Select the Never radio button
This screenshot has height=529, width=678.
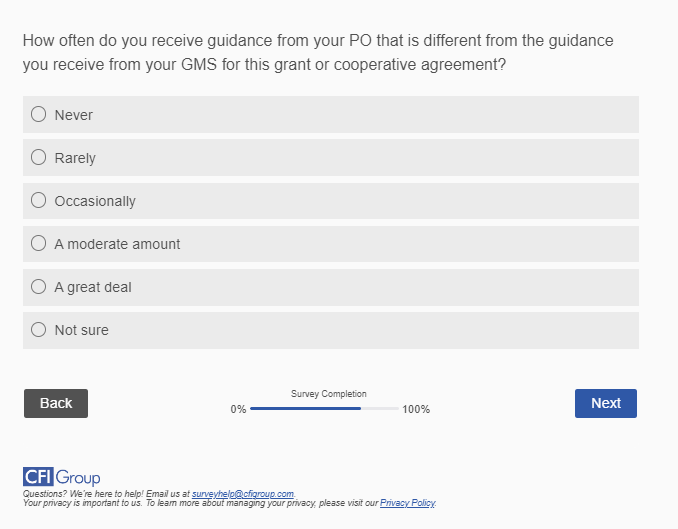pyautogui.click(x=39, y=114)
